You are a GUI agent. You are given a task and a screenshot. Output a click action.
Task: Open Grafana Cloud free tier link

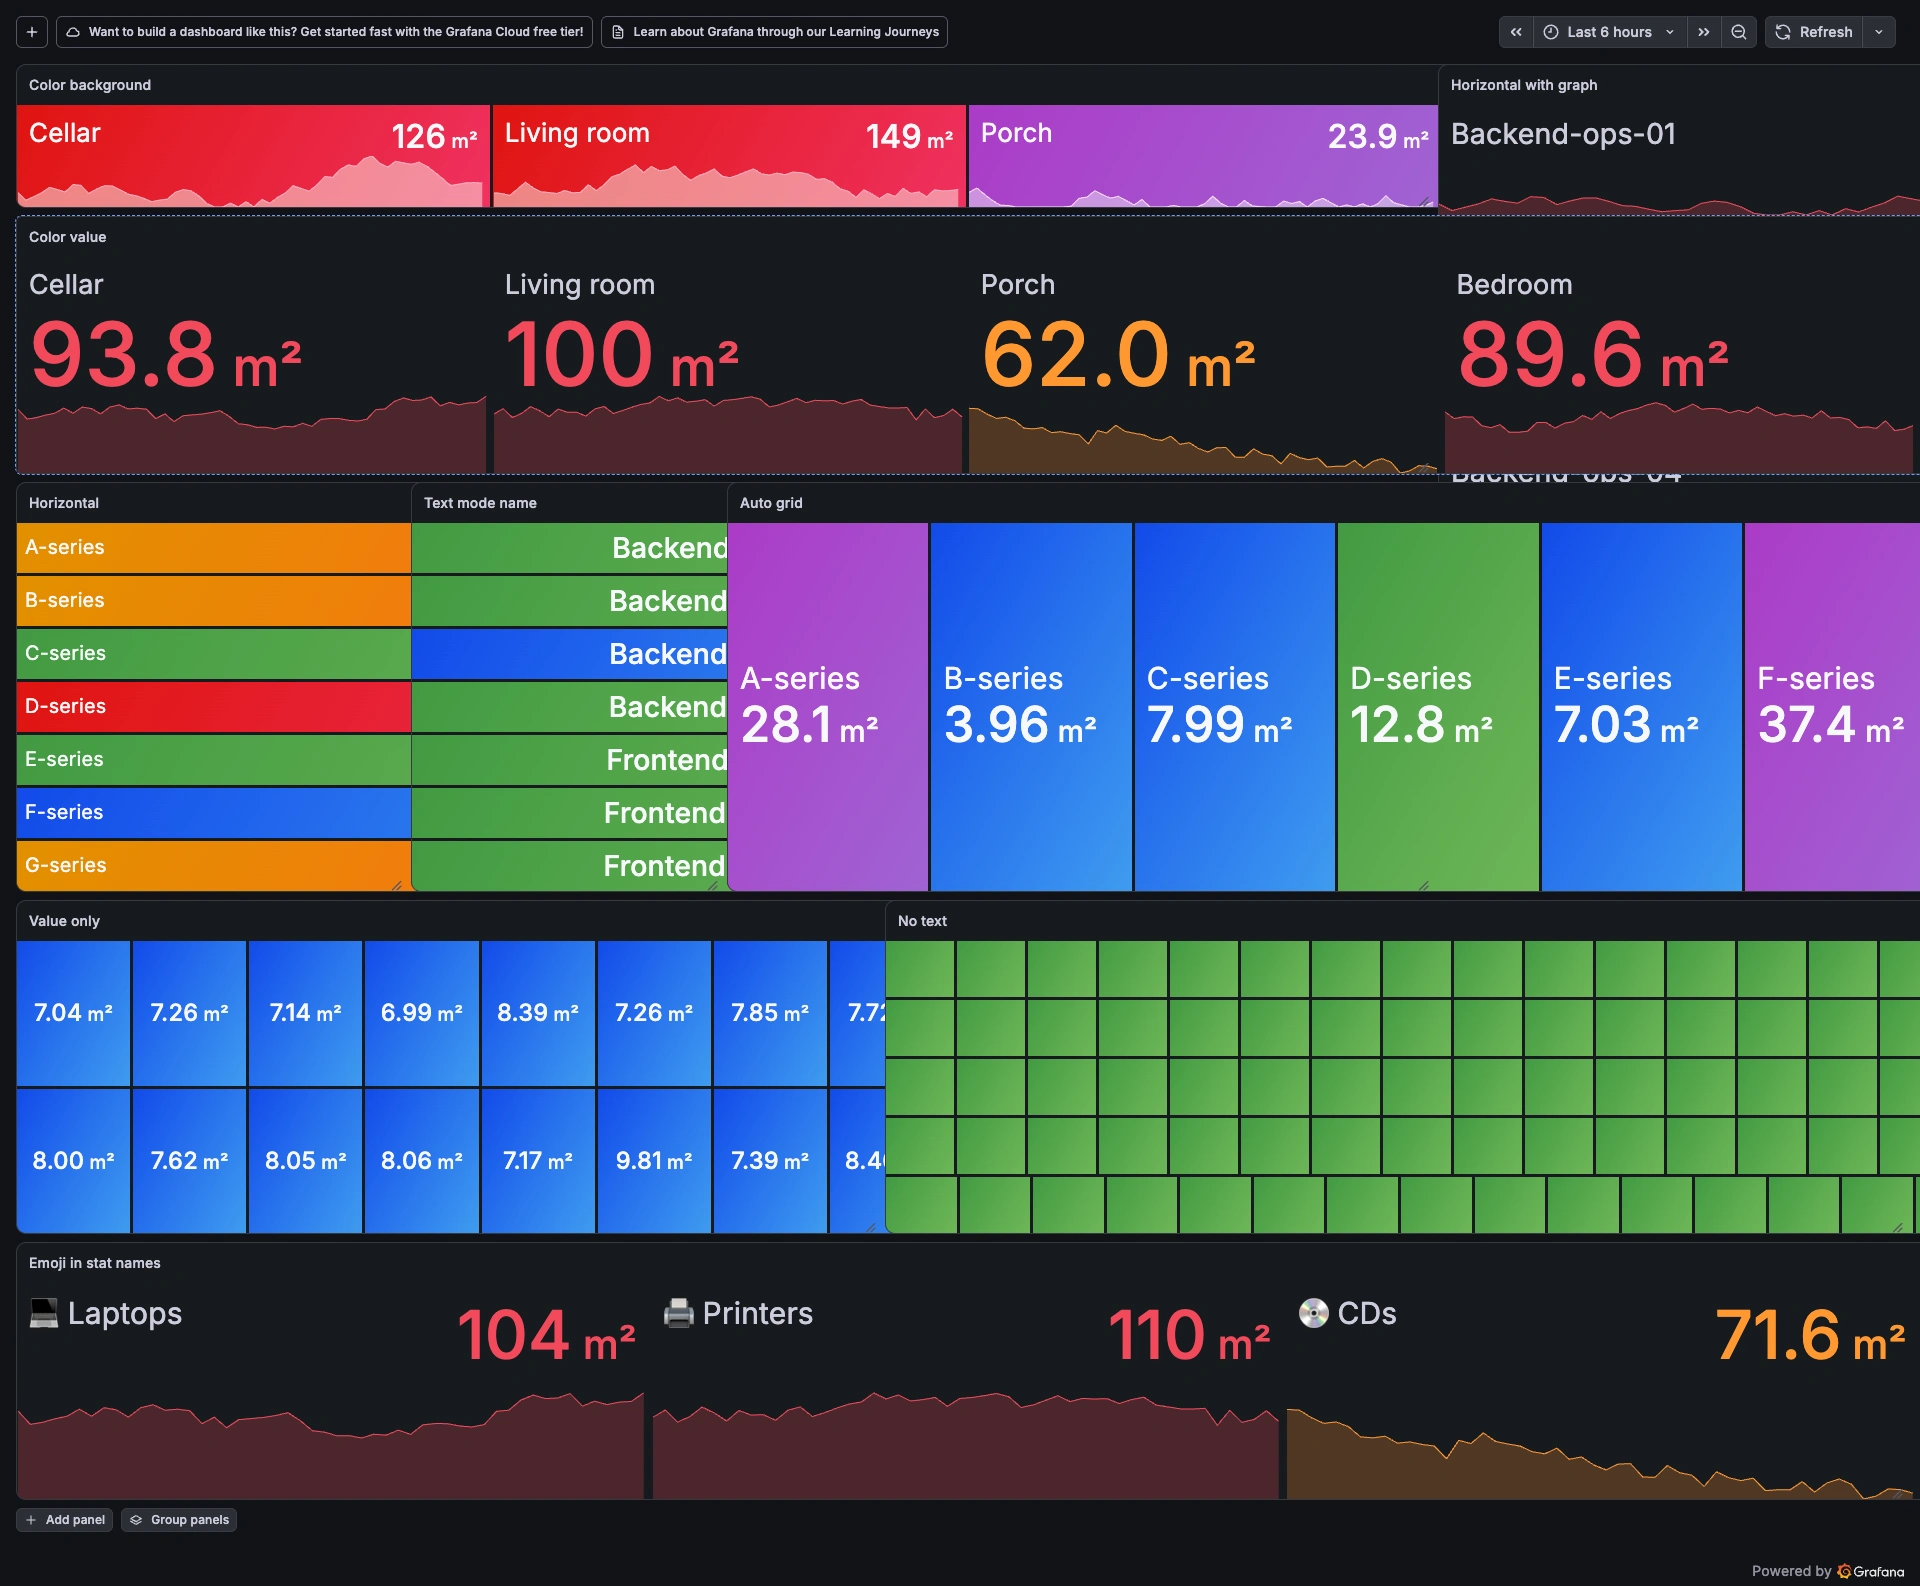[325, 32]
